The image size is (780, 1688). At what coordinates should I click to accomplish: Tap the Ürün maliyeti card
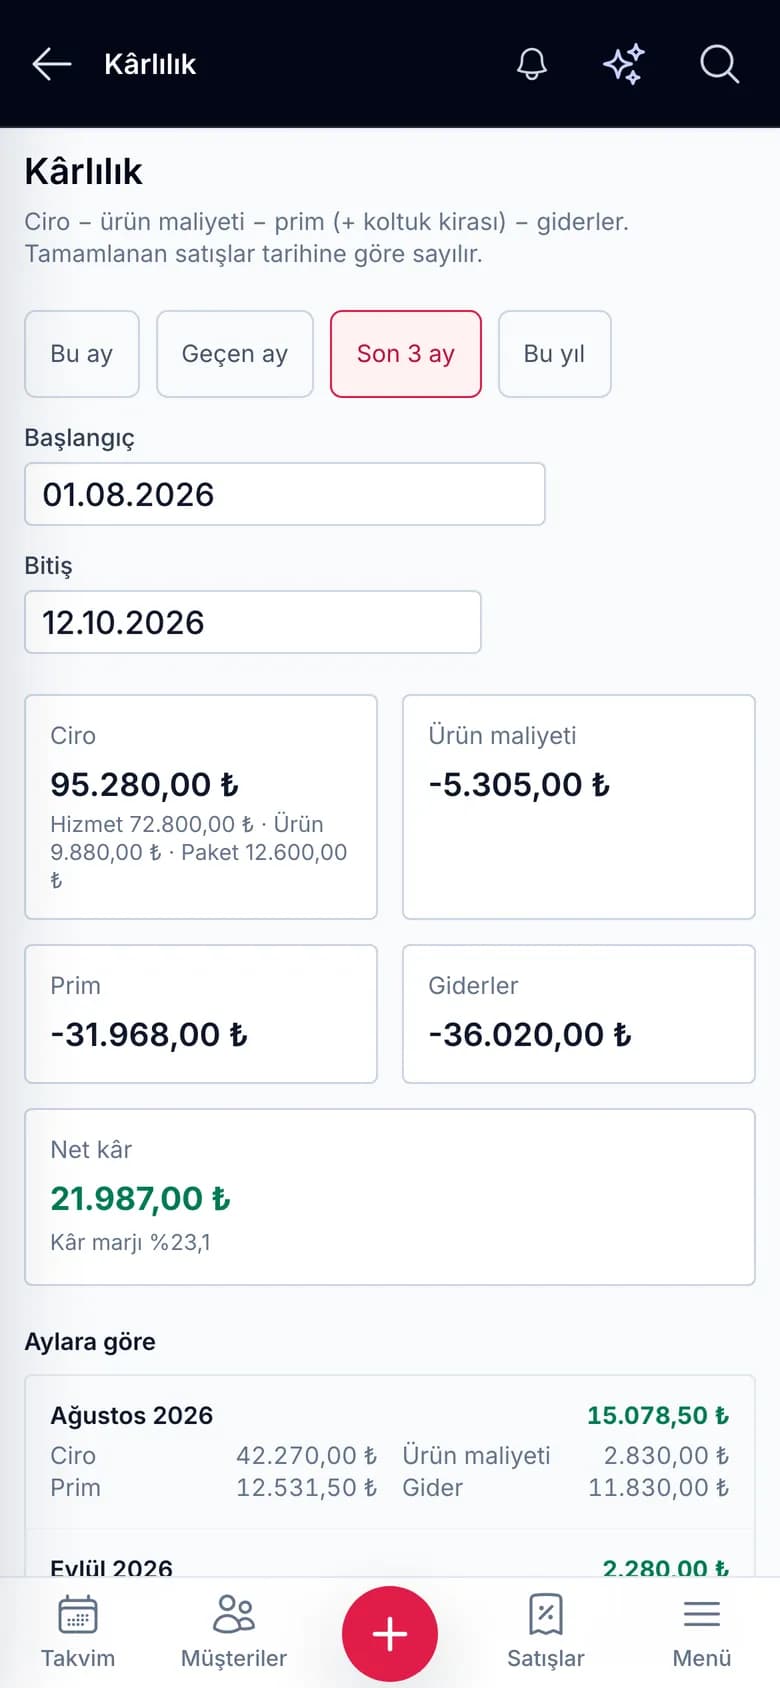pos(579,807)
